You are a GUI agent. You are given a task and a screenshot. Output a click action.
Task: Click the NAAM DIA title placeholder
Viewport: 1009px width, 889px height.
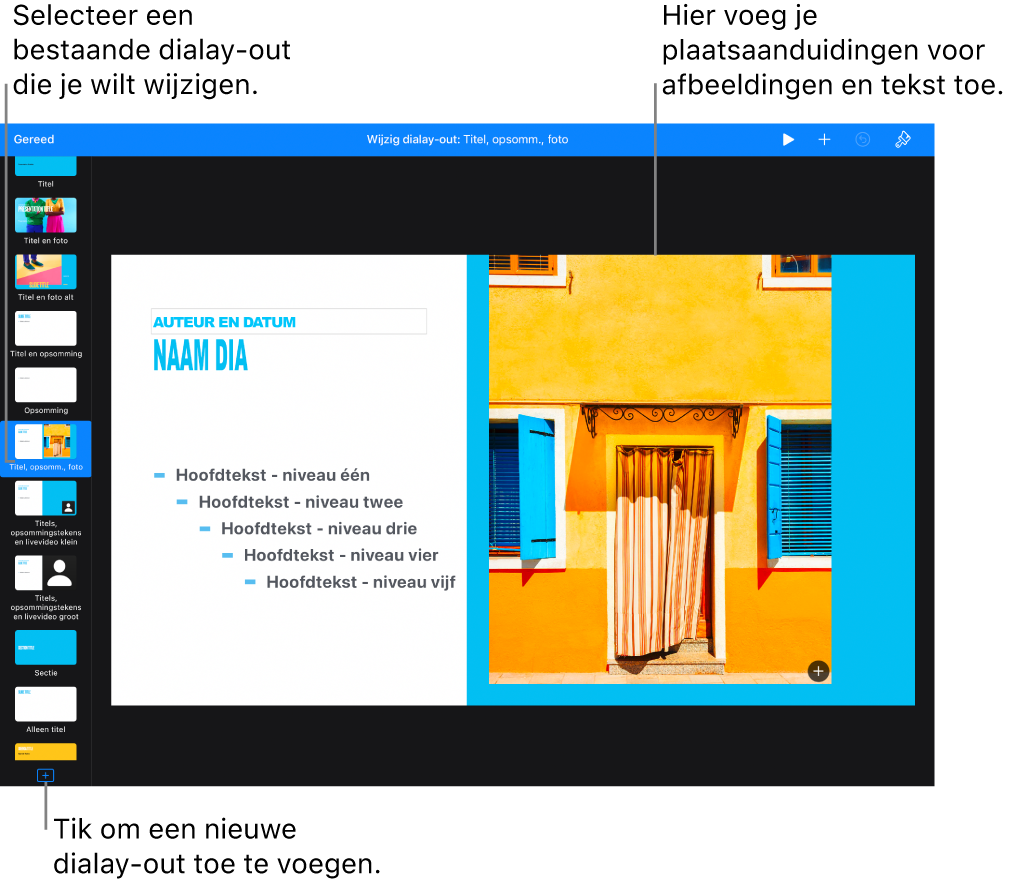(200, 356)
